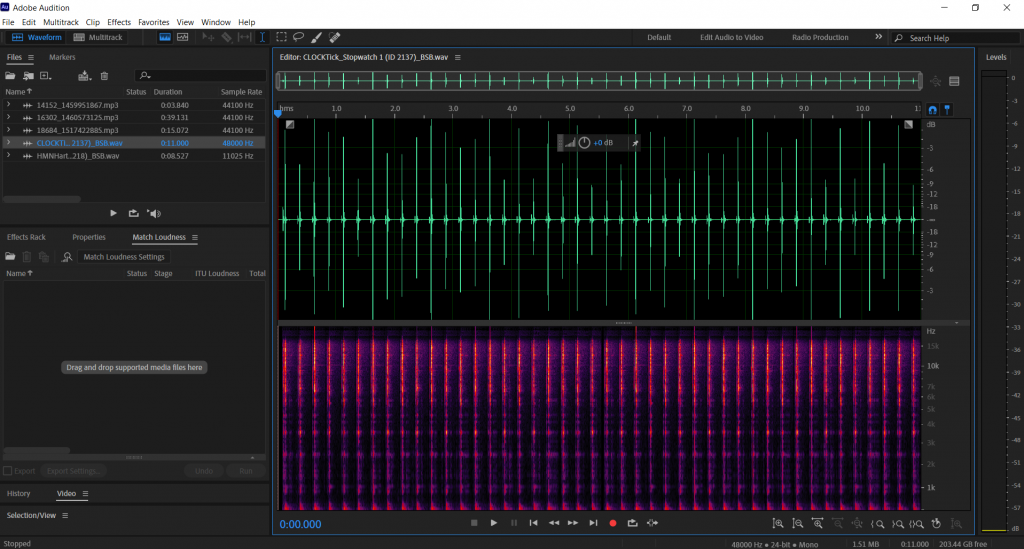
Task: Open the Effects menu
Action: pyautogui.click(x=119, y=21)
